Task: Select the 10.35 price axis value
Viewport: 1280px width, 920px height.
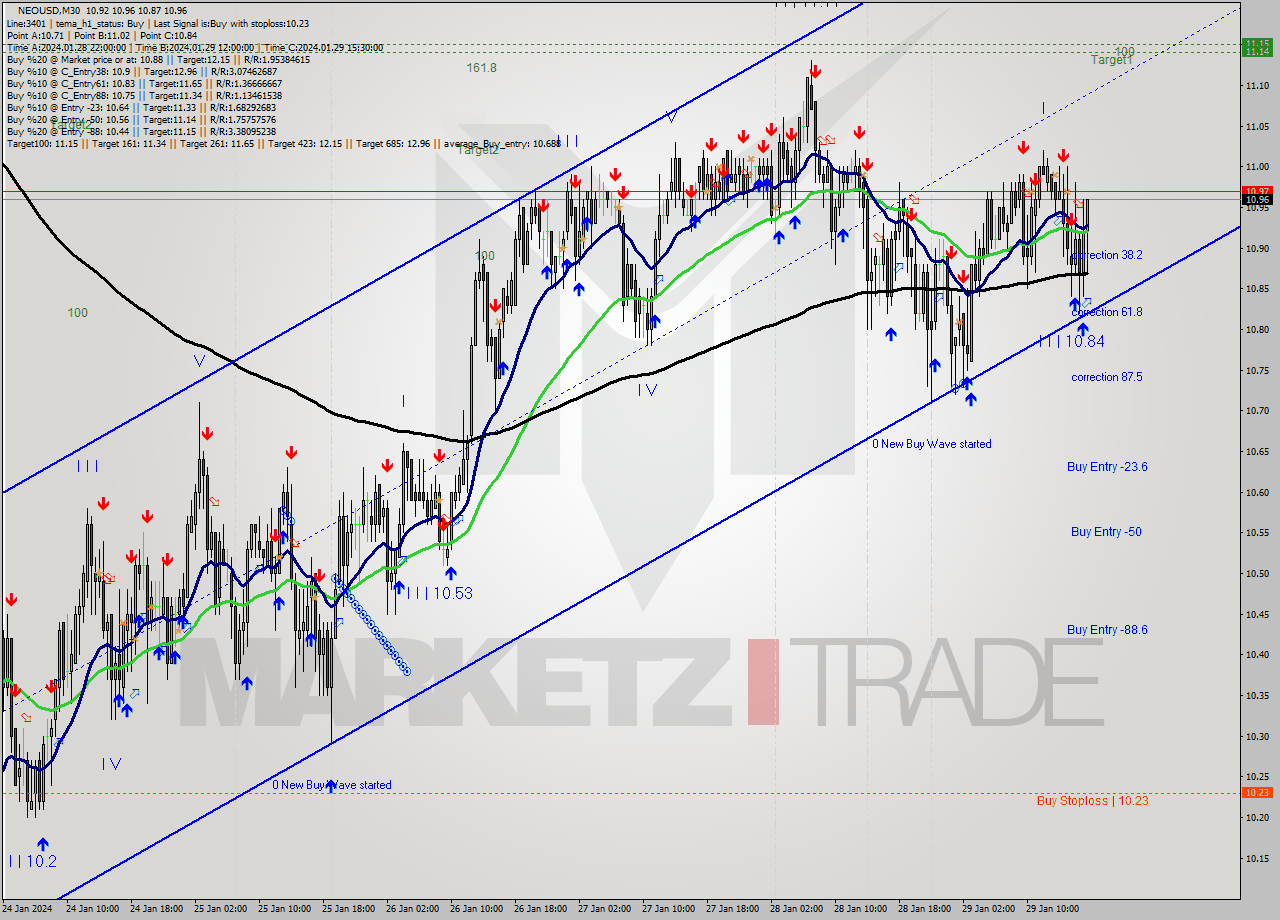Action: click(1258, 696)
